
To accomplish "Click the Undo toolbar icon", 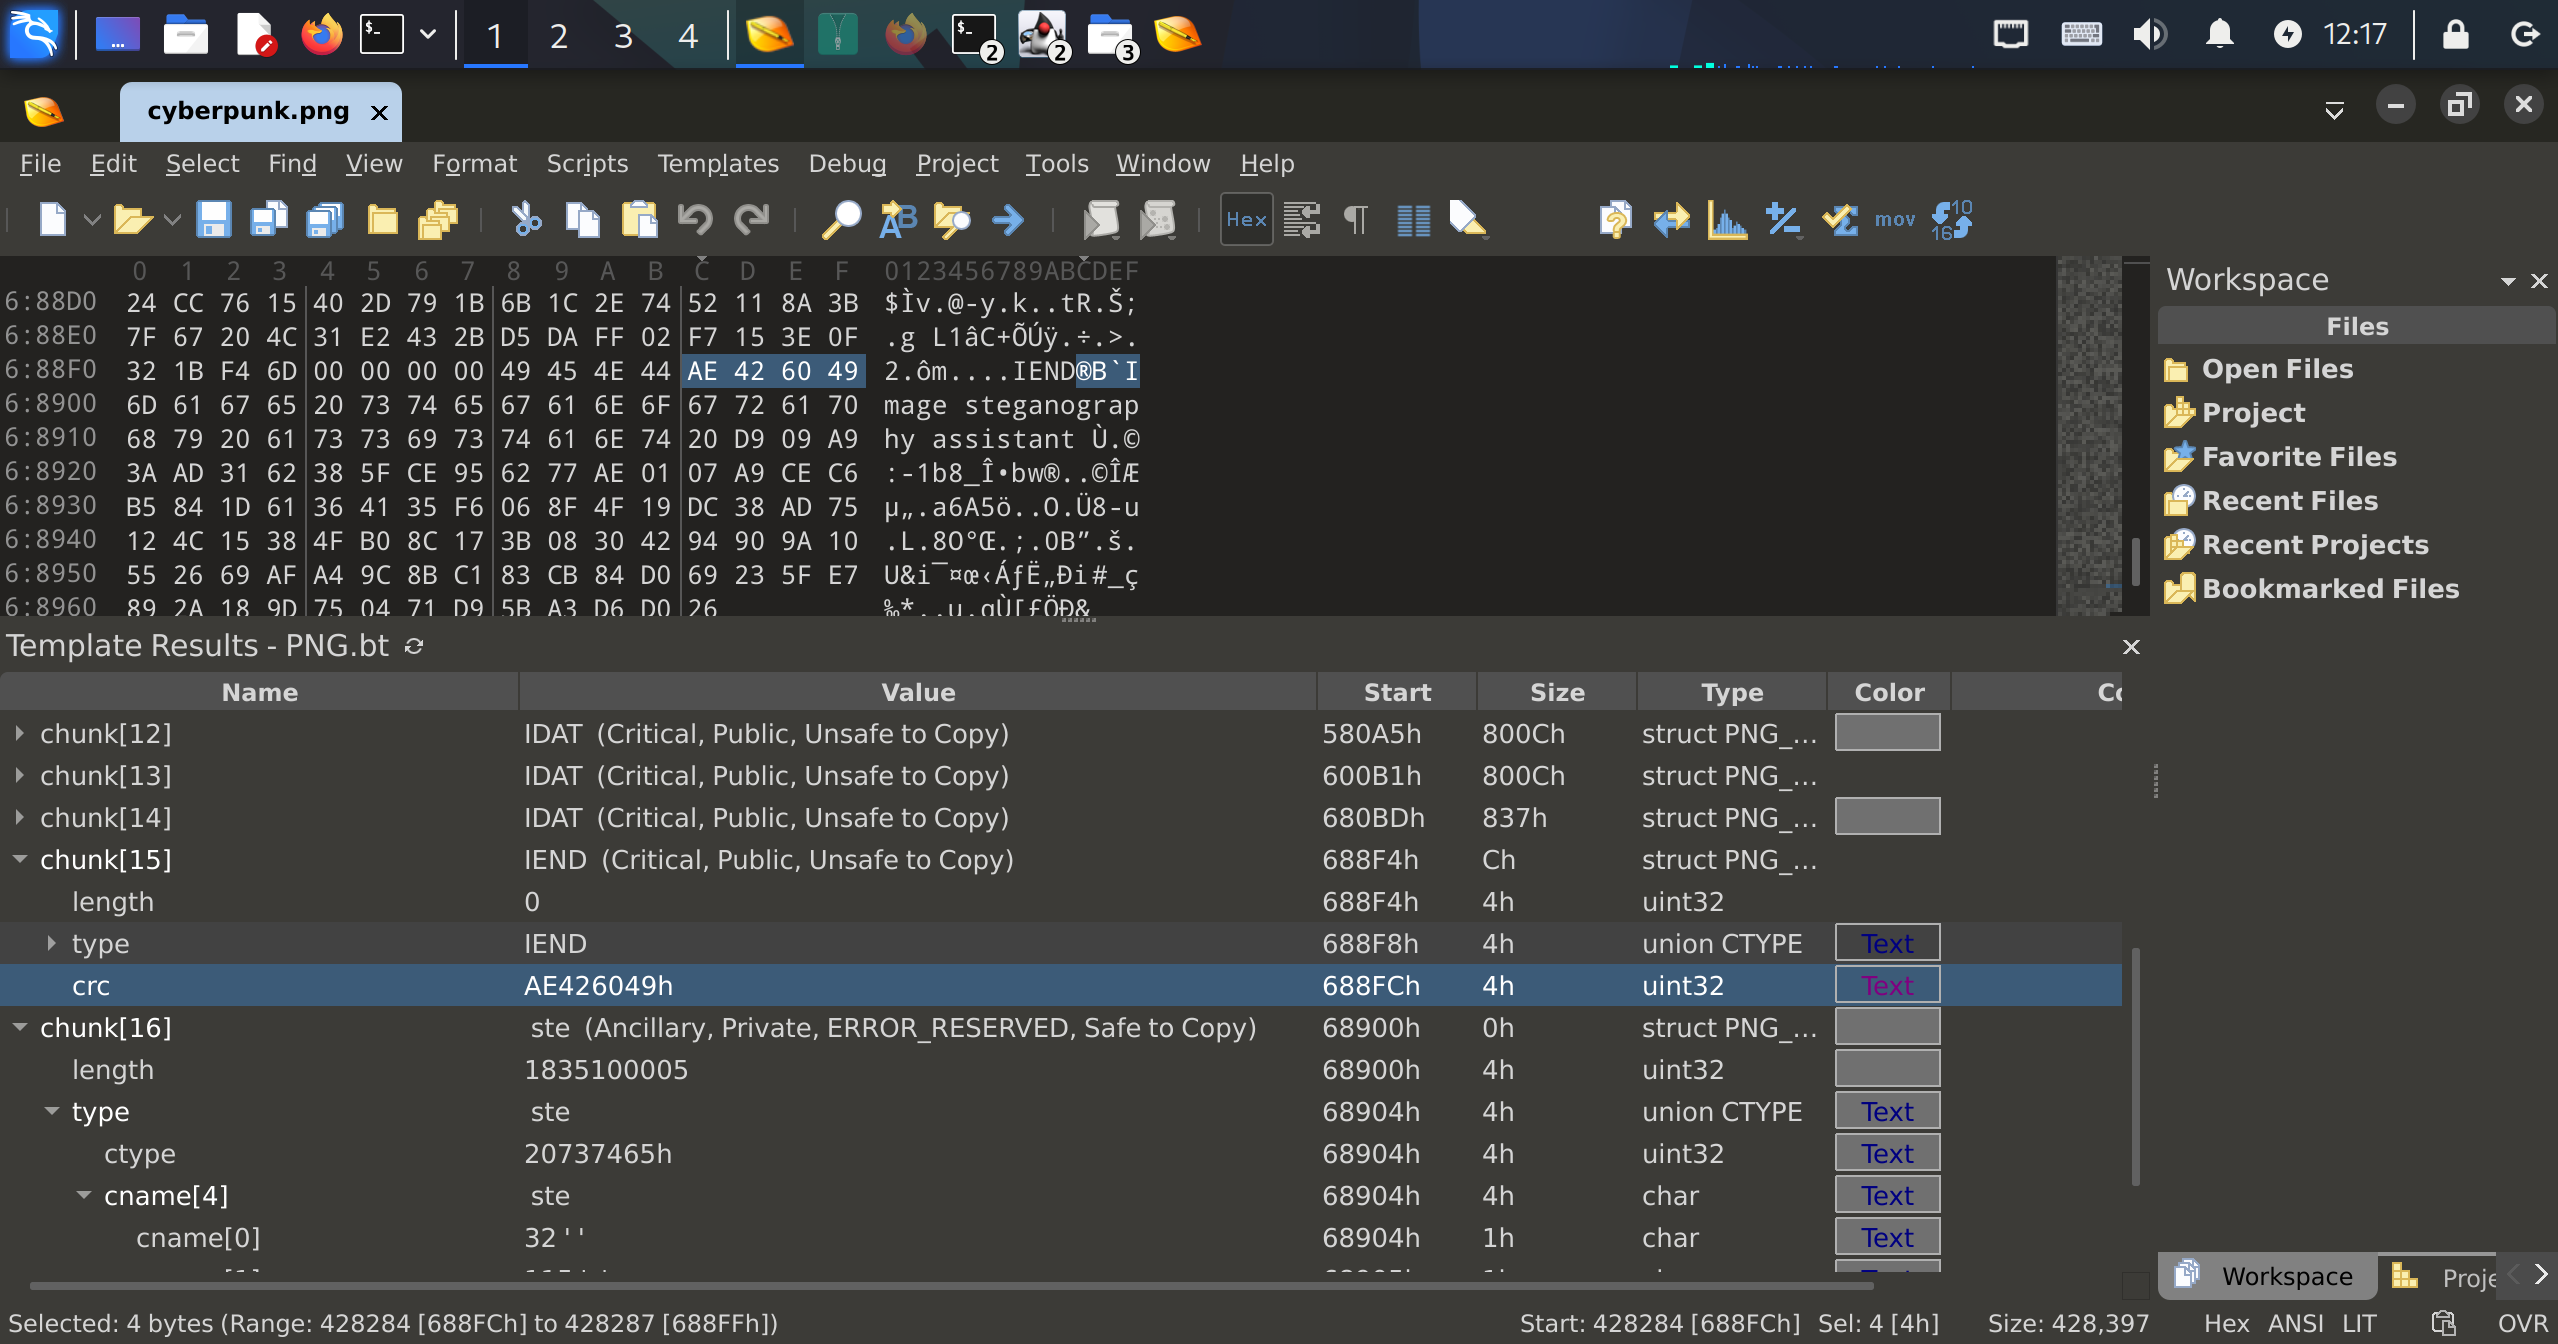I will pyautogui.click(x=695, y=219).
